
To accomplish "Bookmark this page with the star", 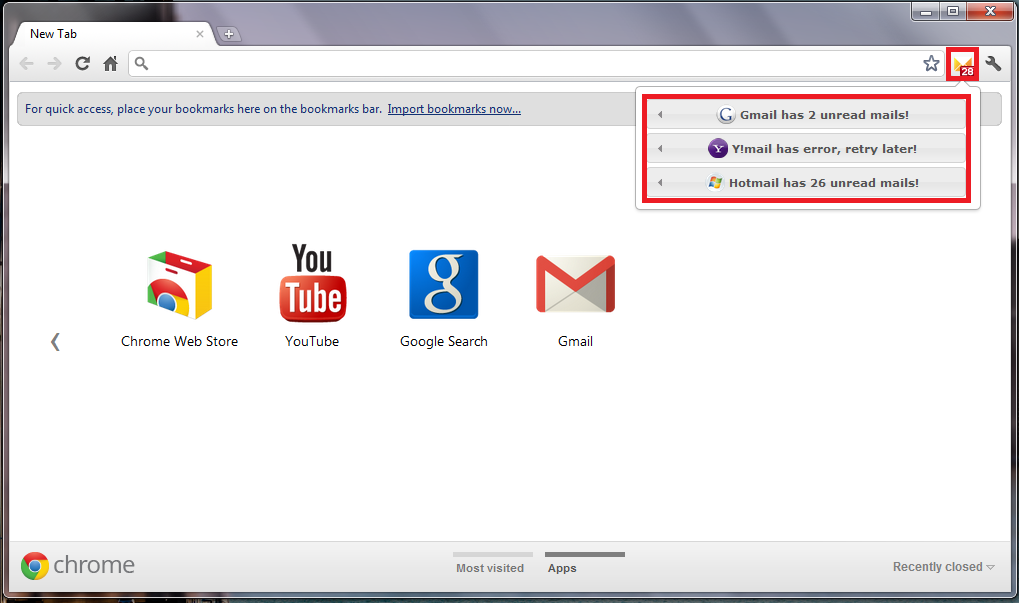I will (931, 63).
